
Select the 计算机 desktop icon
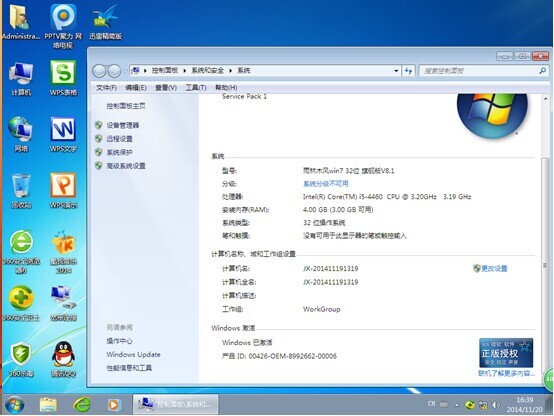[21, 78]
